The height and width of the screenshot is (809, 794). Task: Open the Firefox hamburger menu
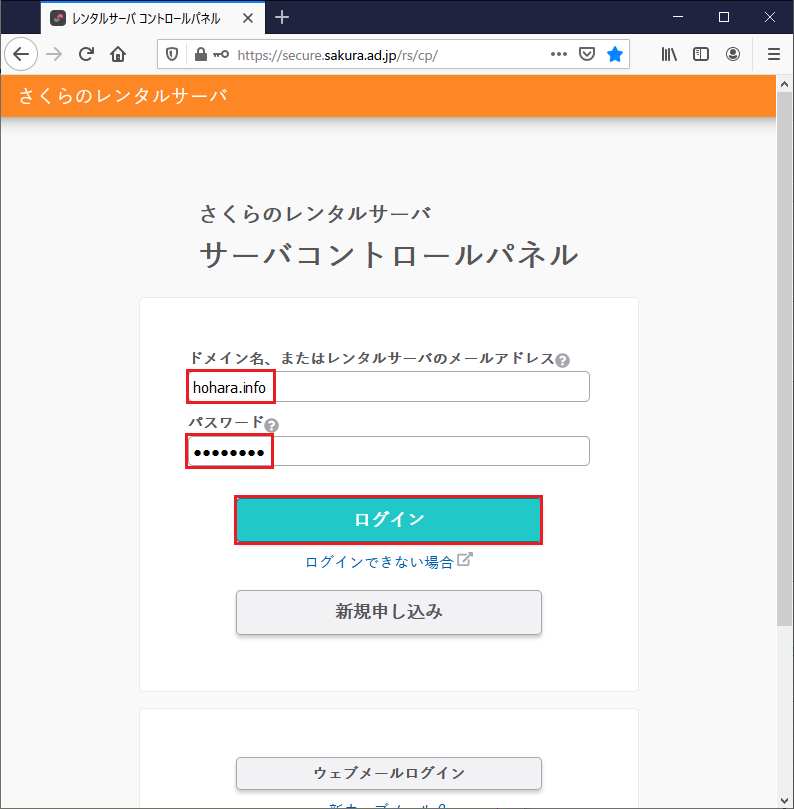773,54
